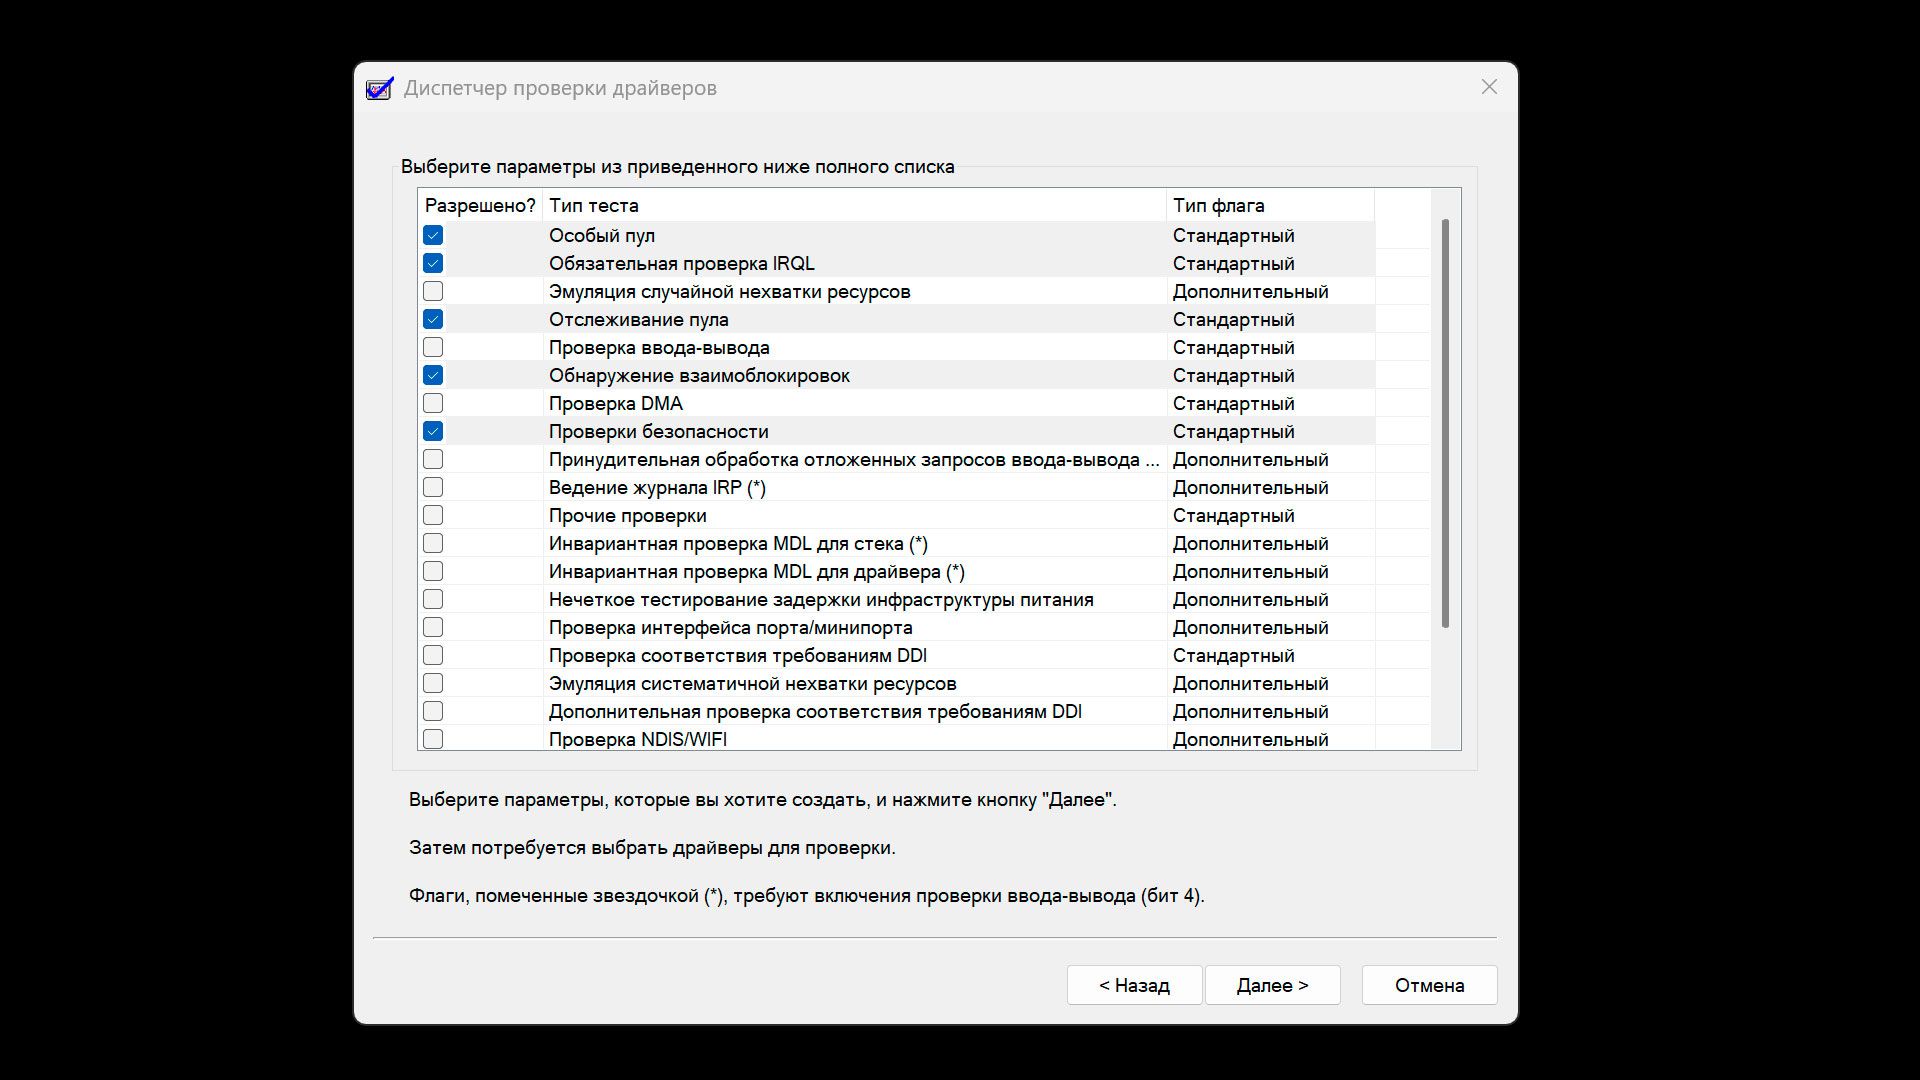
Task: Enable Инвариантная проверка MDL для драйвера checkbox
Action: click(x=433, y=571)
